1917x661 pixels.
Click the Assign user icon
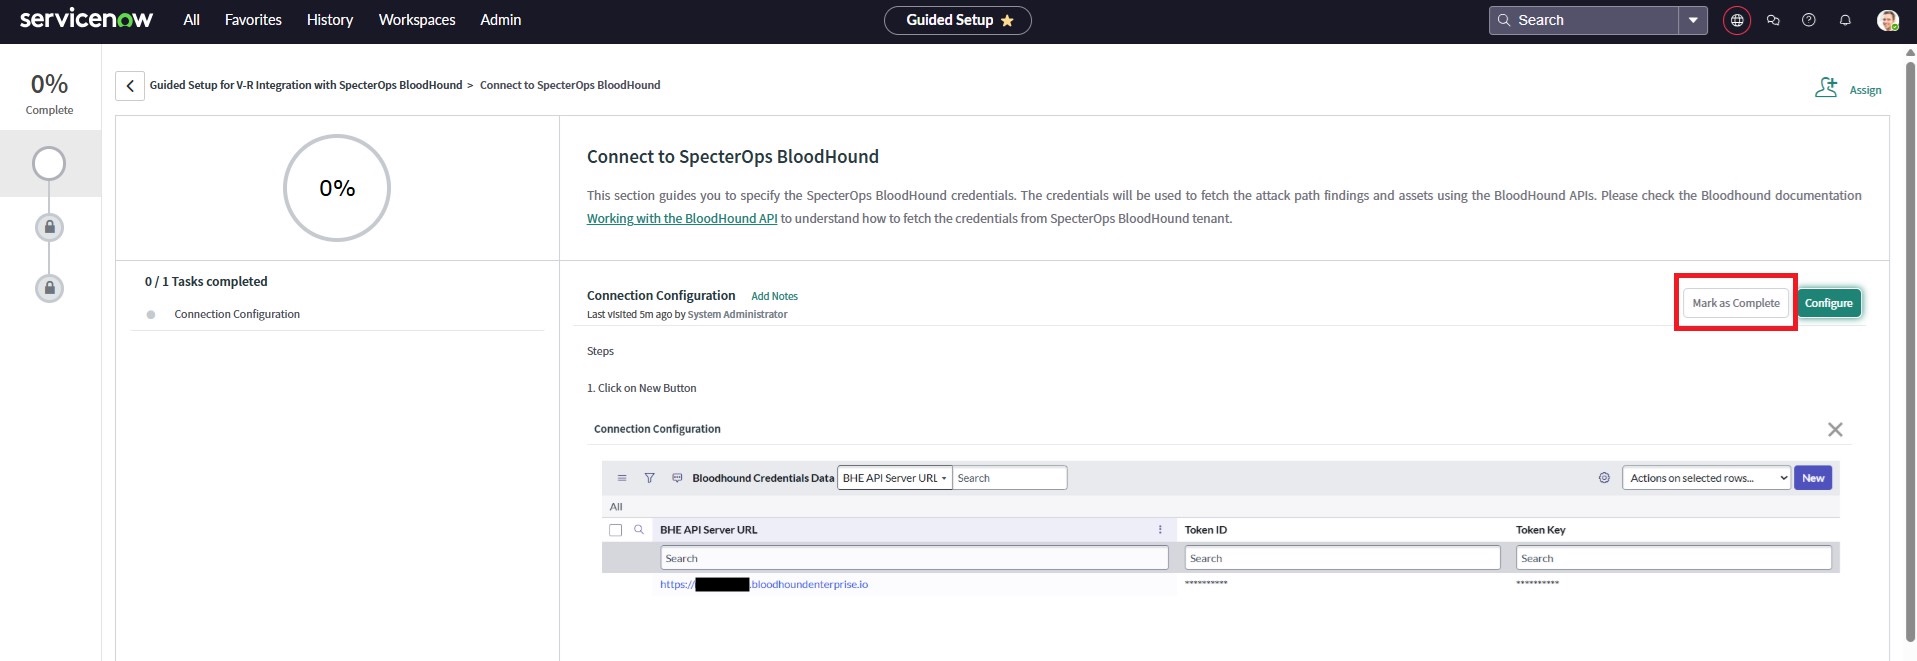coord(1826,88)
